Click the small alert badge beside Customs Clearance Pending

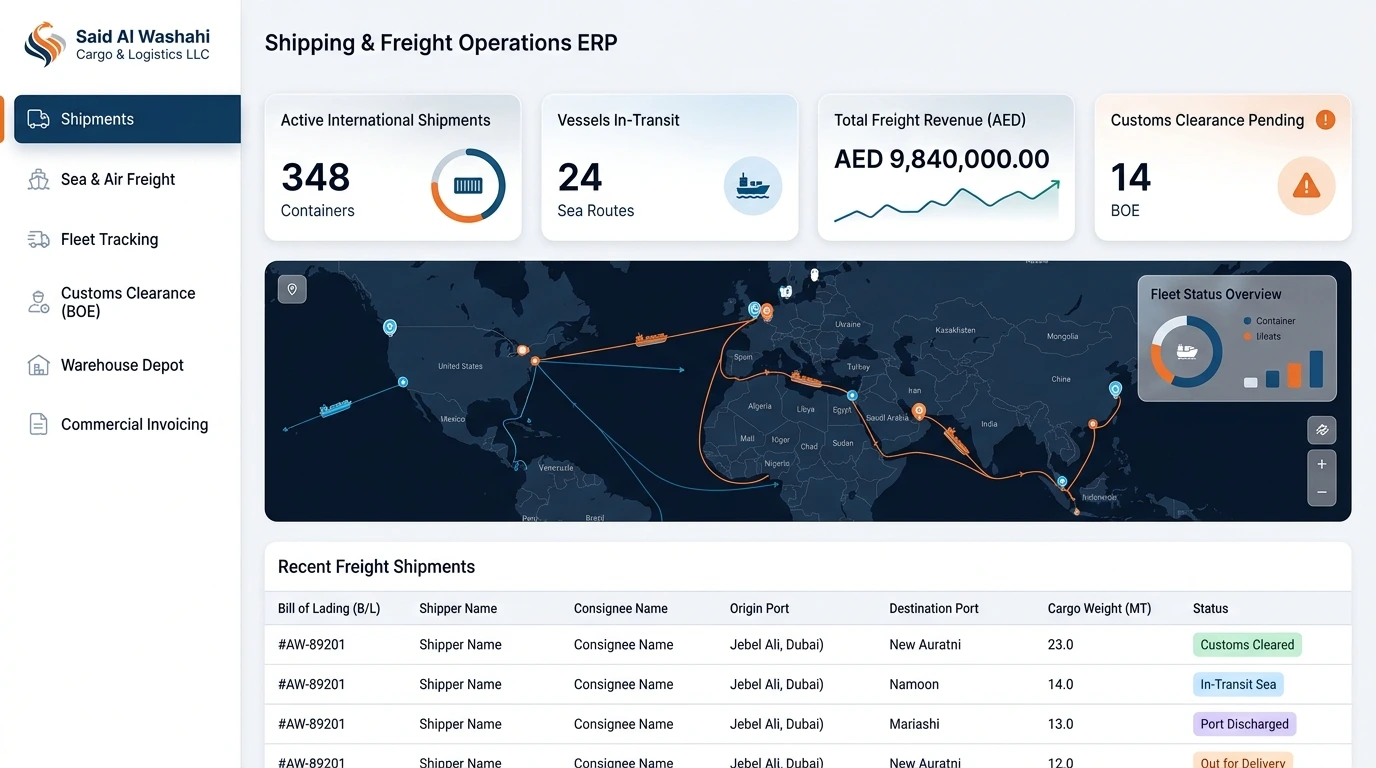point(1325,120)
